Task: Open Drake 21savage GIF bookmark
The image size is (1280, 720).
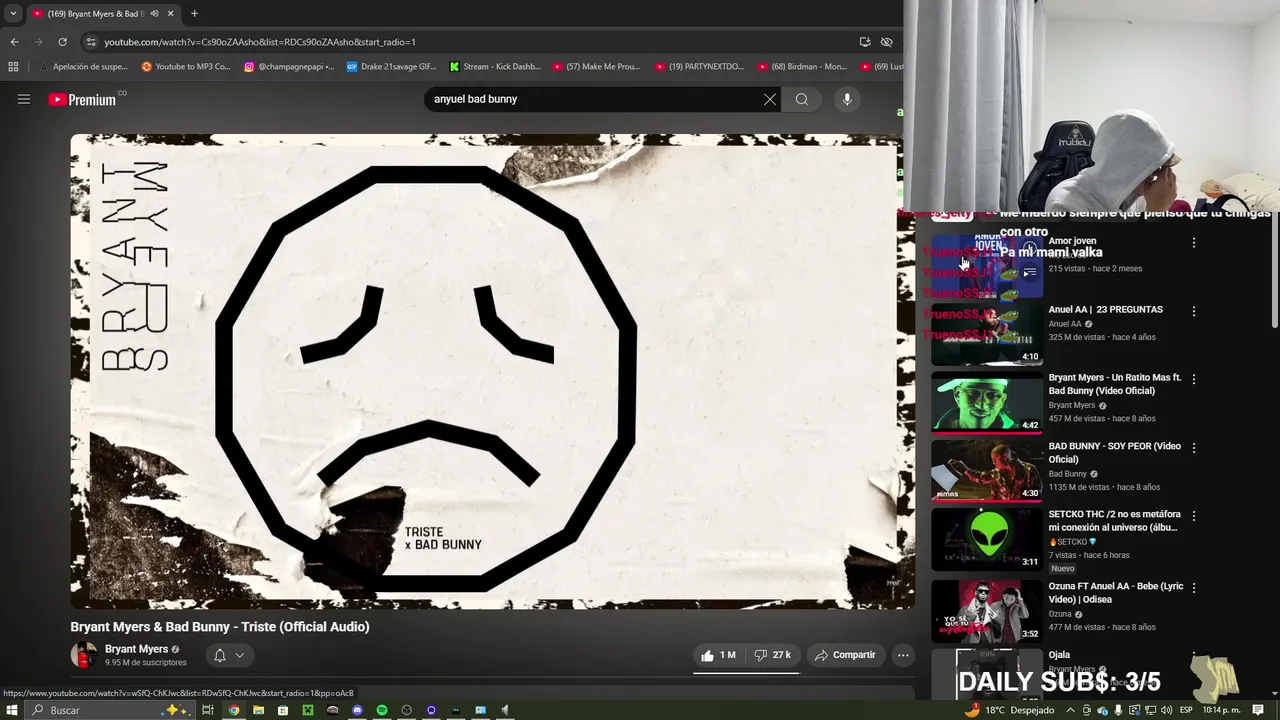Action: (x=392, y=67)
